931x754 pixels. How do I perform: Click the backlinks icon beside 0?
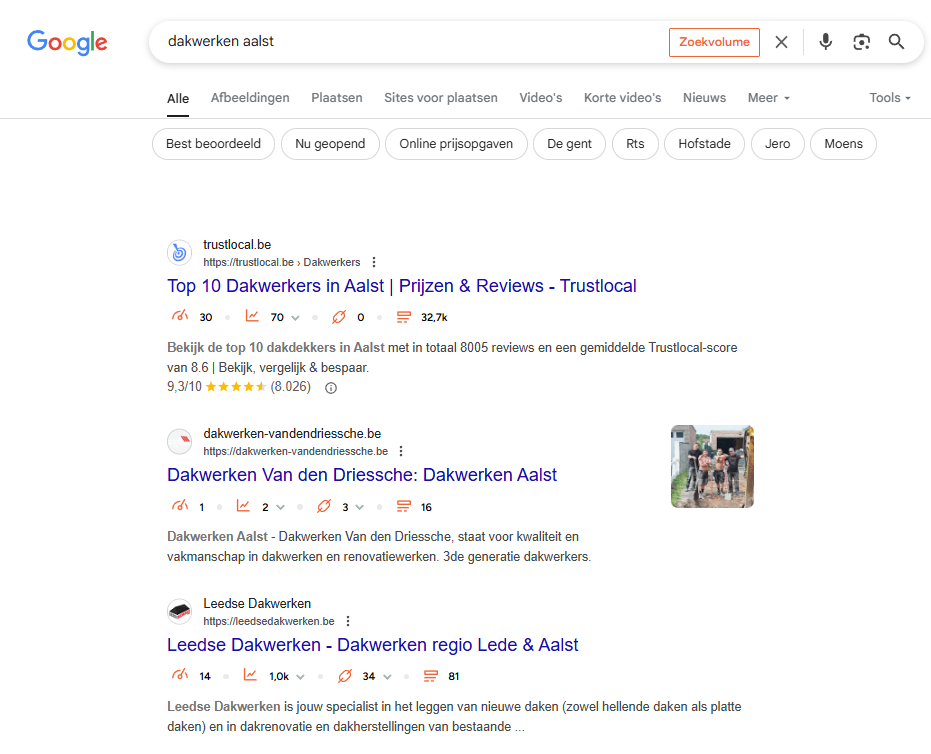(338, 317)
